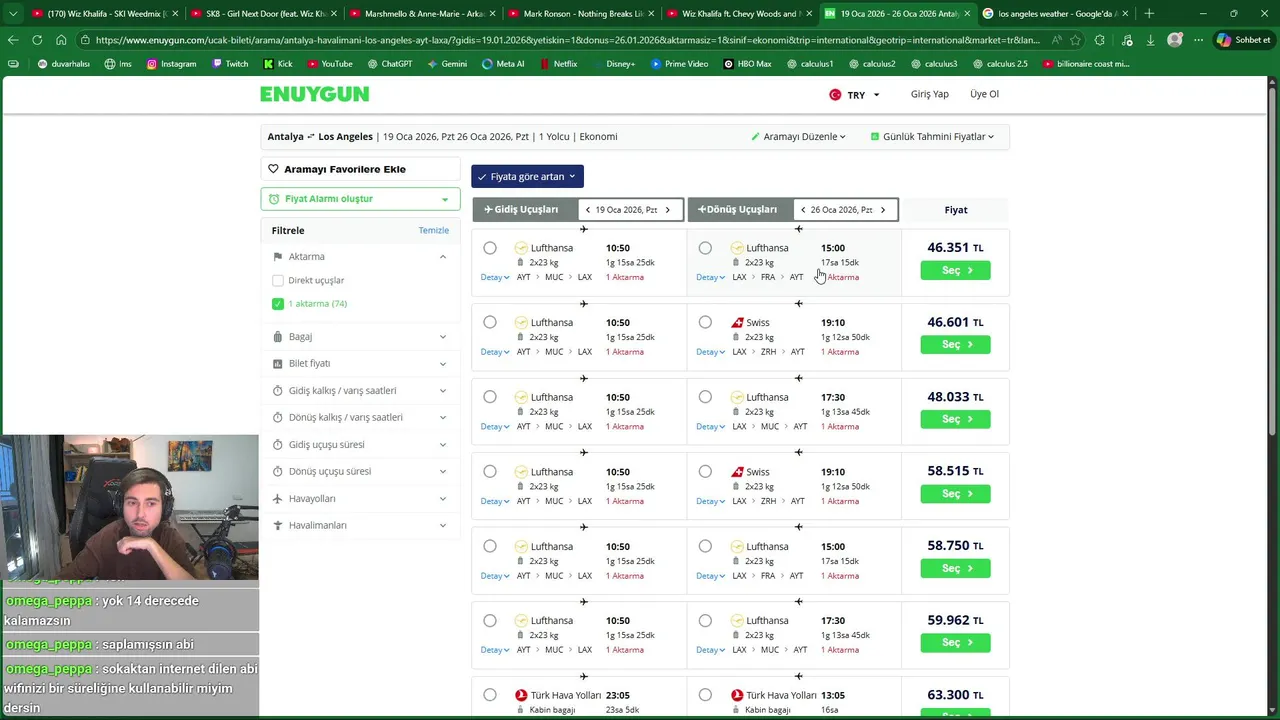1280x720 pixels.
Task: Click the browser address bar URL
Action: (567, 40)
